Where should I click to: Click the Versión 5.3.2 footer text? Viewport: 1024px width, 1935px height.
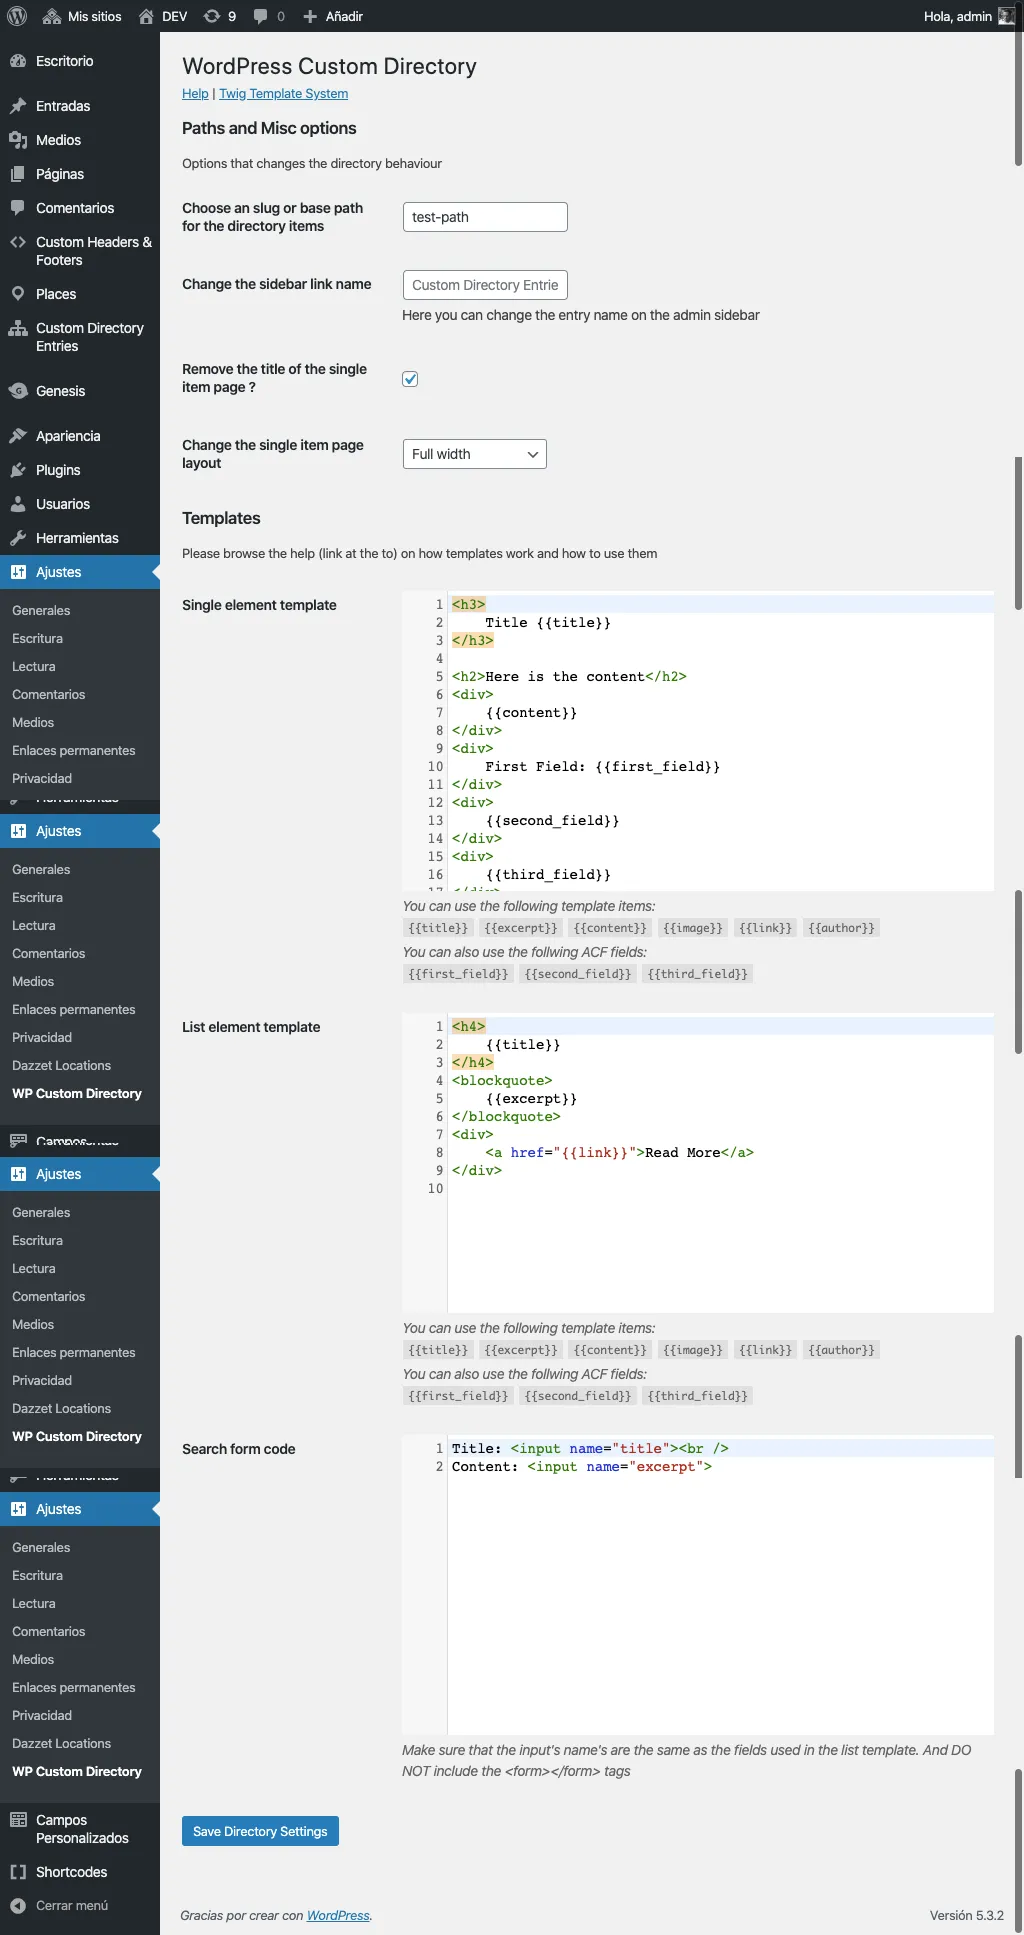(x=966, y=1915)
